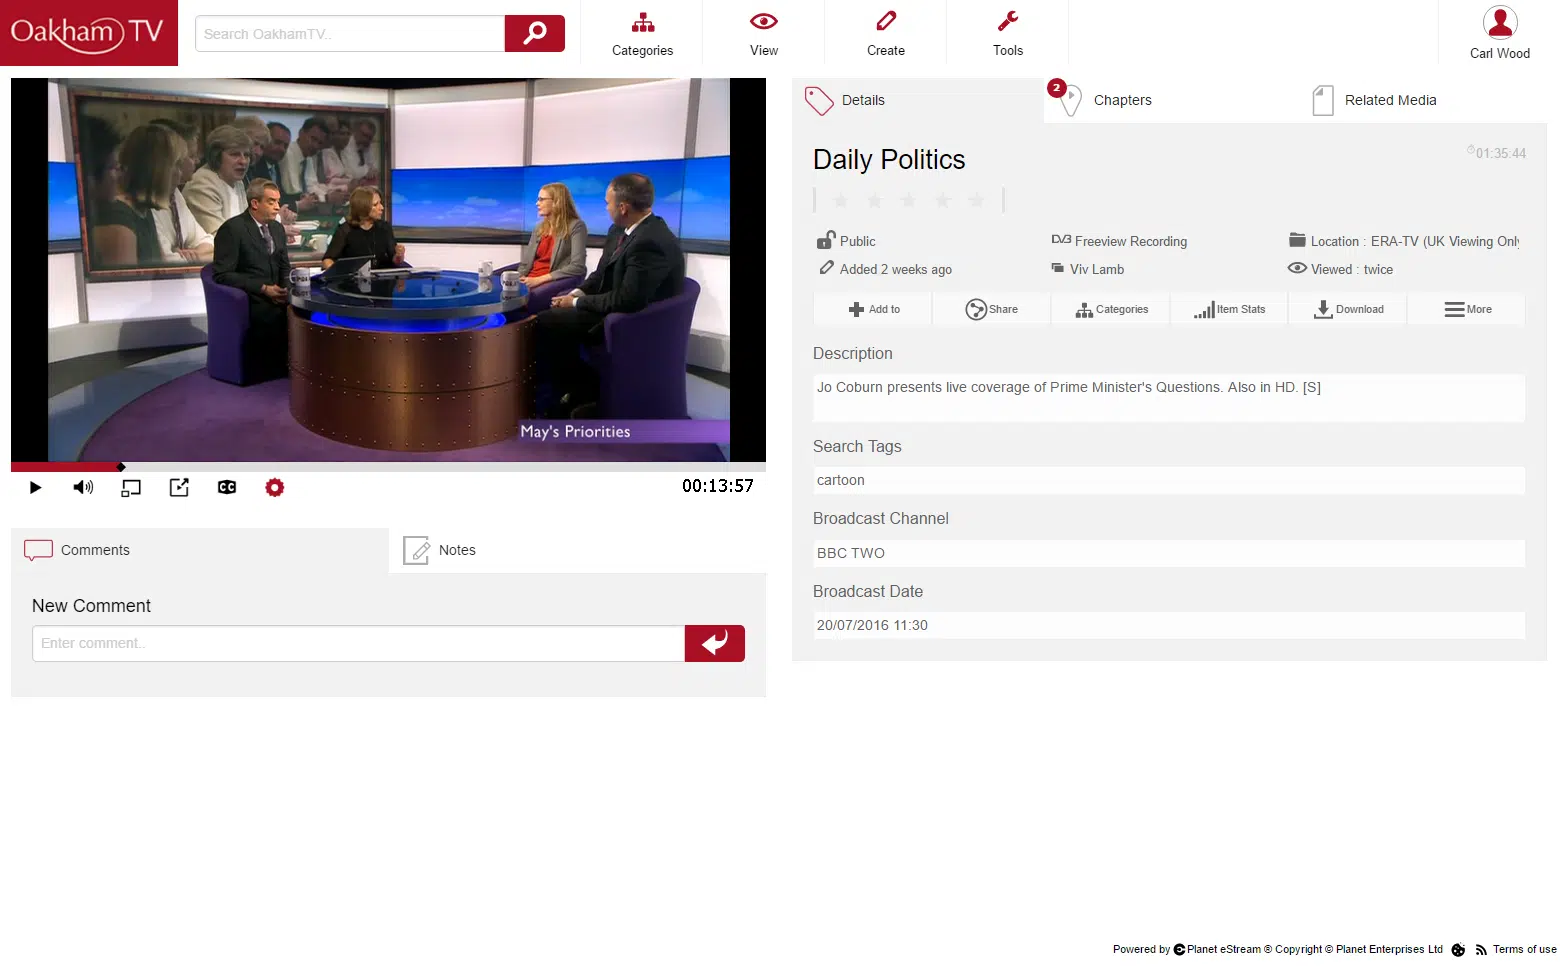1560x966 pixels.
Task: Switch to Comments tab
Action: [200, 550]
